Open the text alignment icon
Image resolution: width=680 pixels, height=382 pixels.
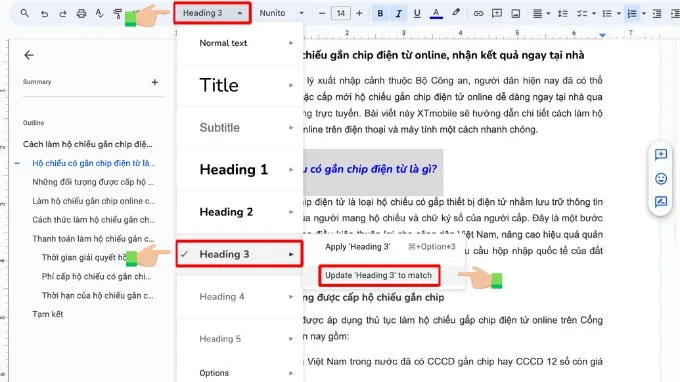(537, 13)
